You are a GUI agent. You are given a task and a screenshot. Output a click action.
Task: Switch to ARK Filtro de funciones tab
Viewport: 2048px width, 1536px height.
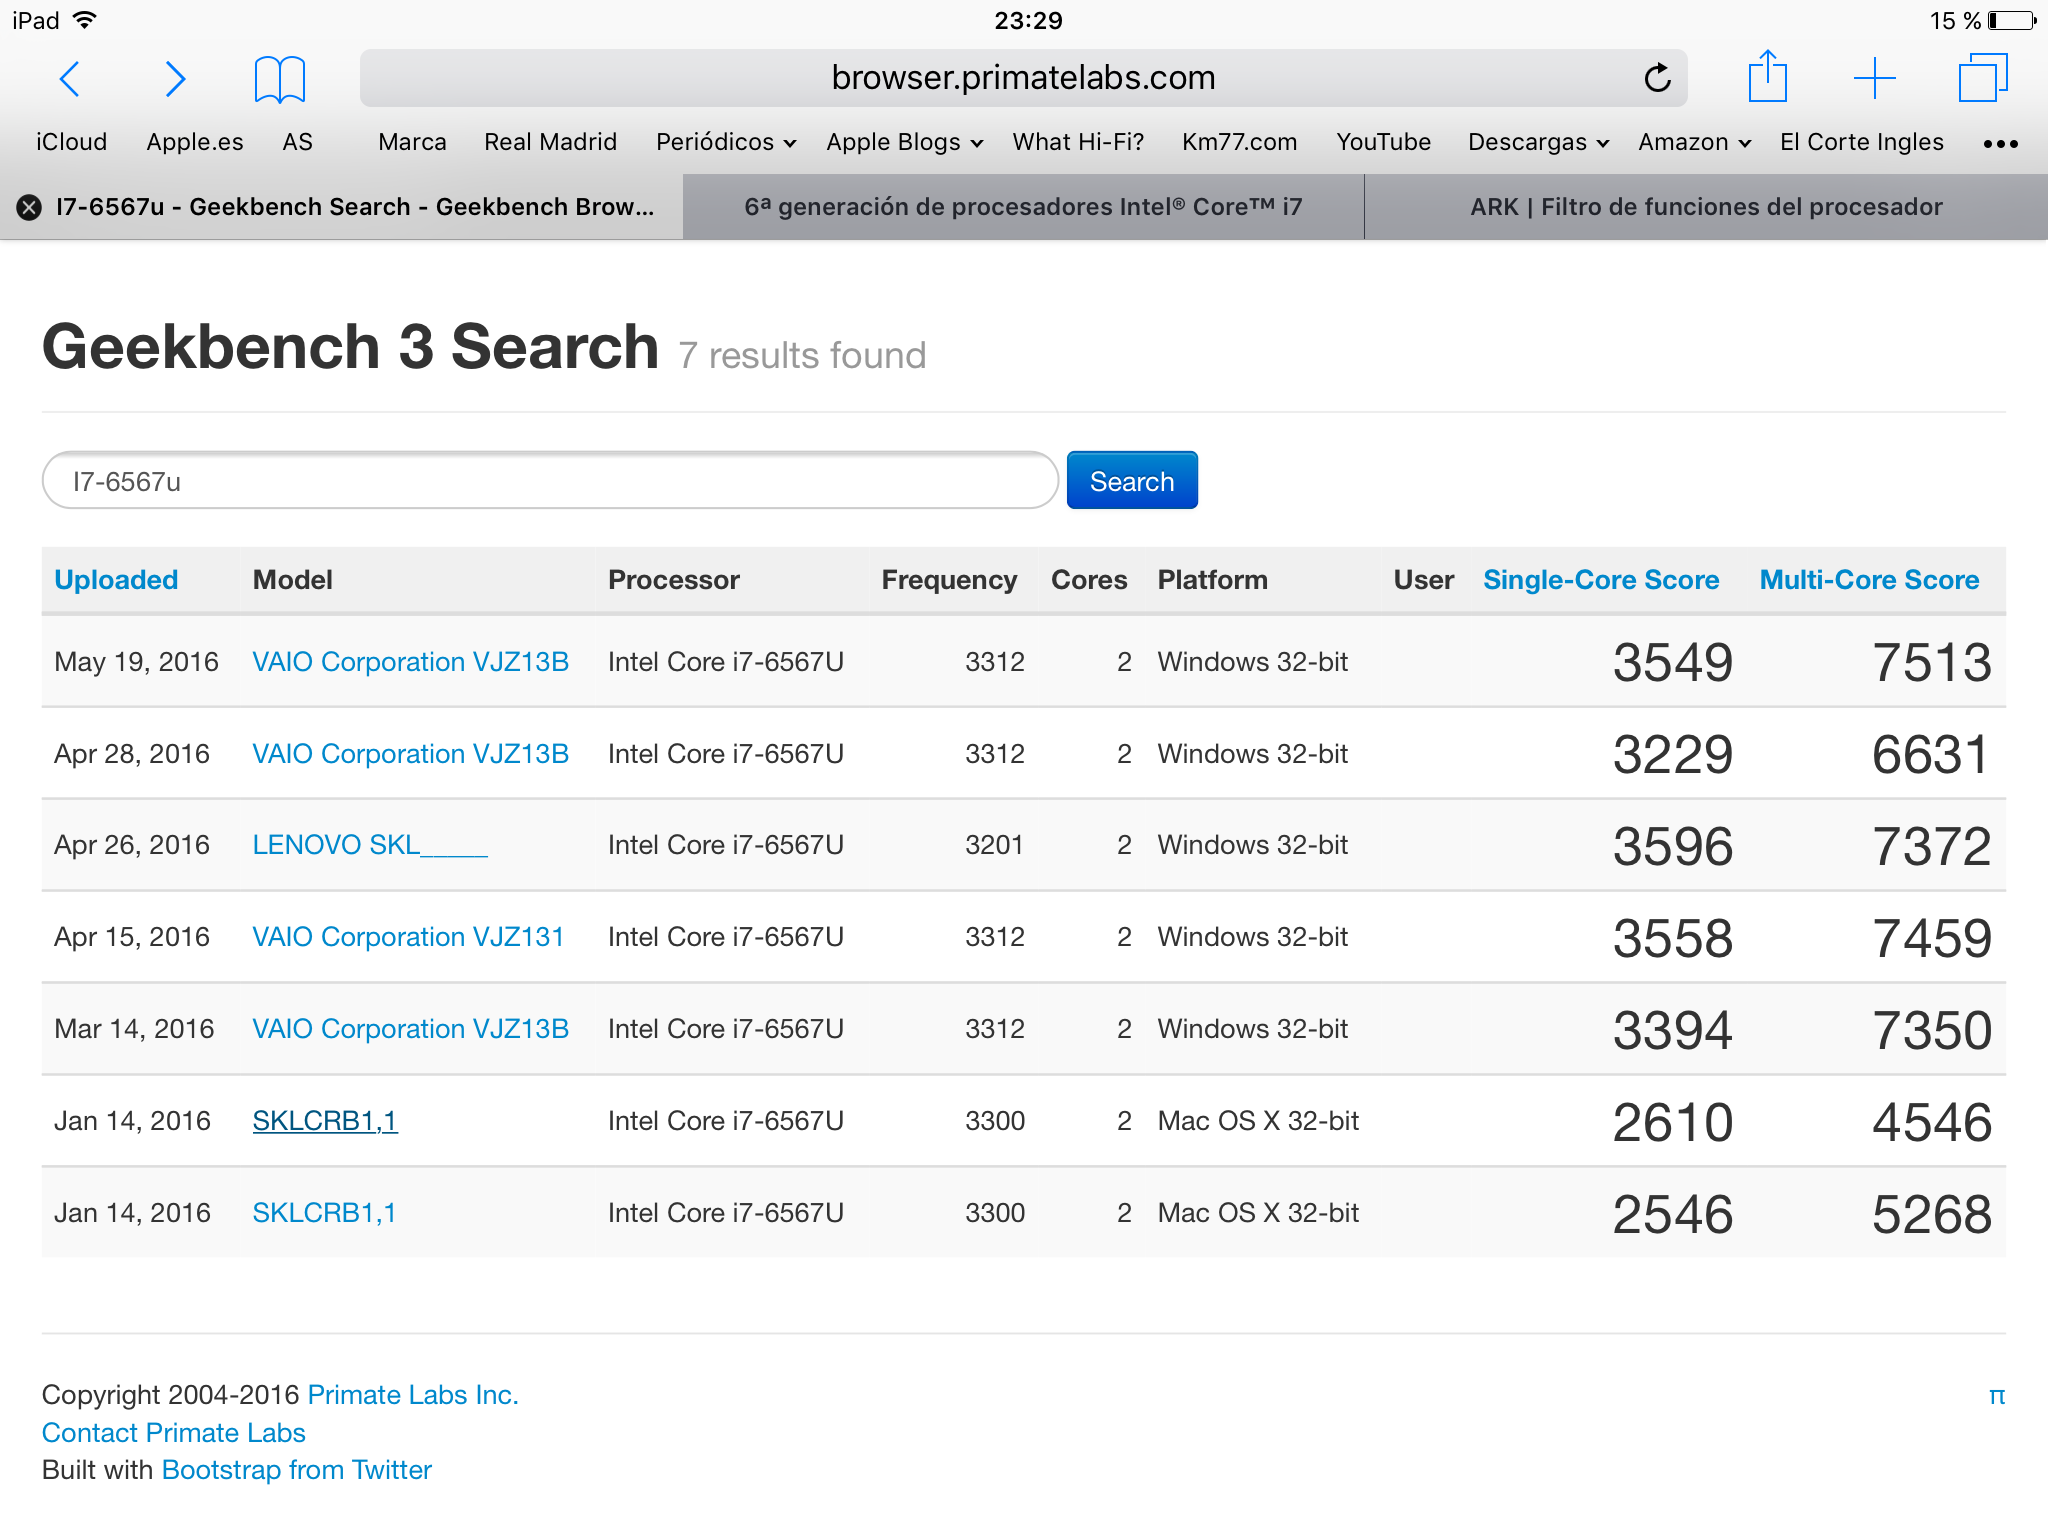click(1706, 207)
